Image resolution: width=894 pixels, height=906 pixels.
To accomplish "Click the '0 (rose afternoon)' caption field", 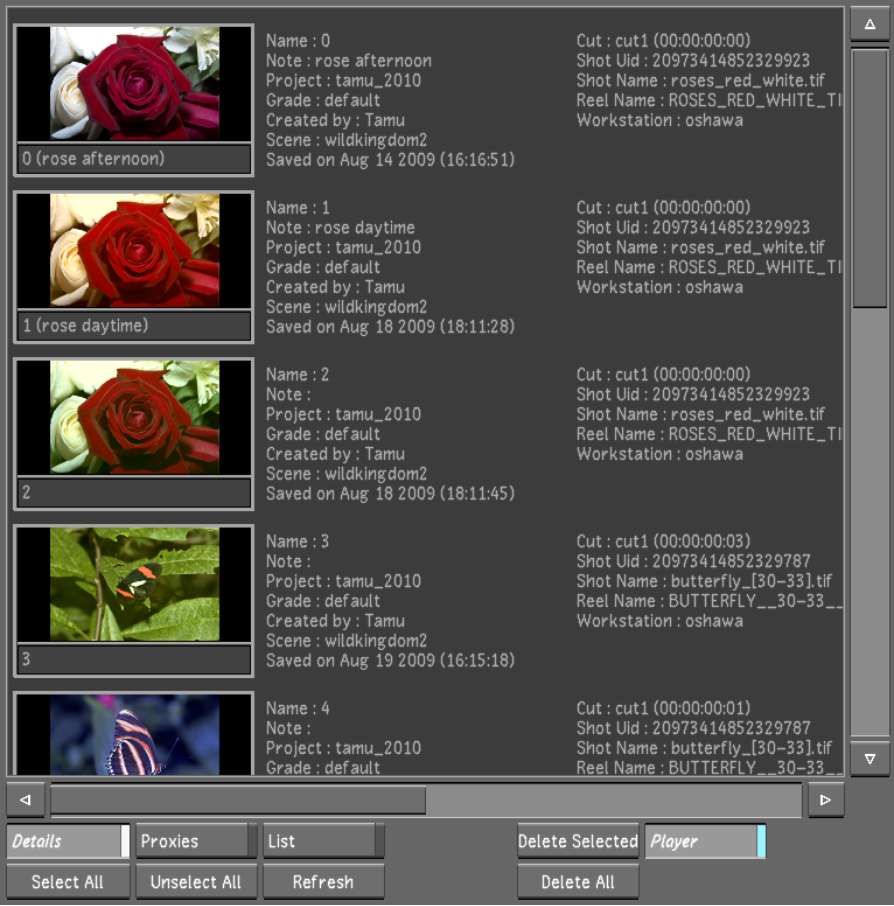I will 134,158.
